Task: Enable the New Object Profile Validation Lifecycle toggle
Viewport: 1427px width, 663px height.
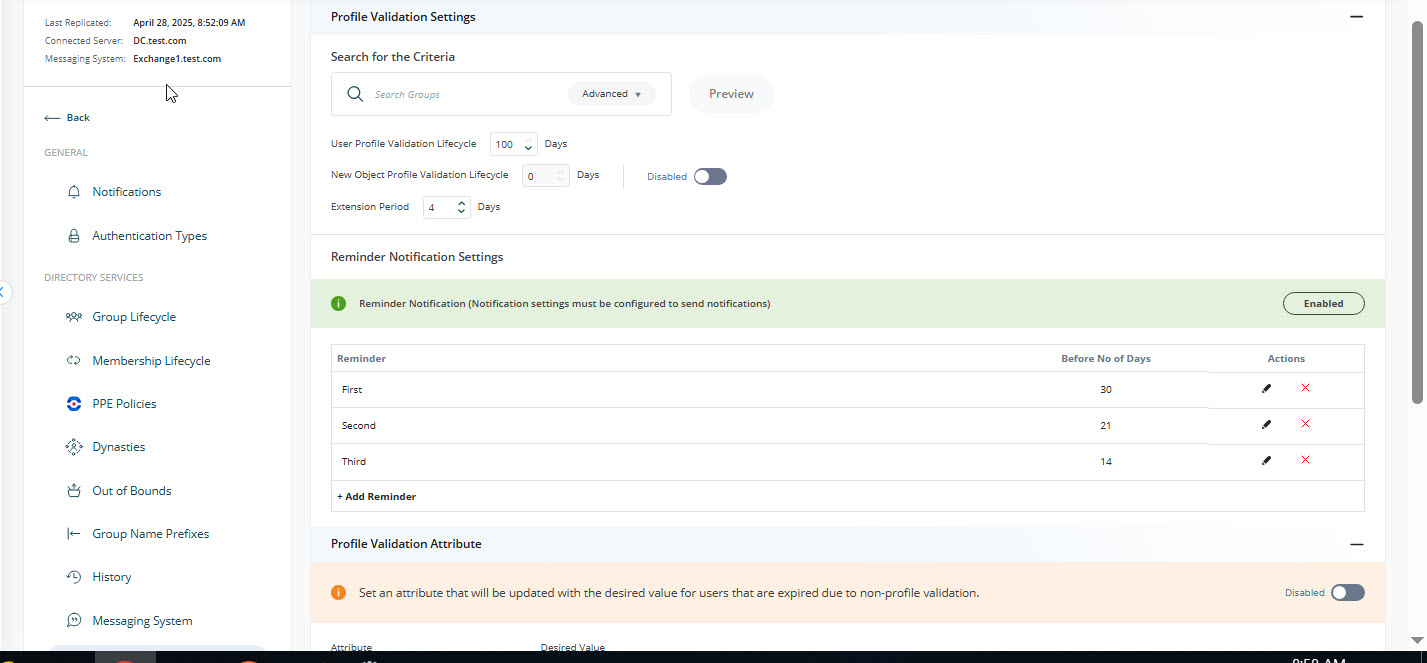Action: pos(710,175)
